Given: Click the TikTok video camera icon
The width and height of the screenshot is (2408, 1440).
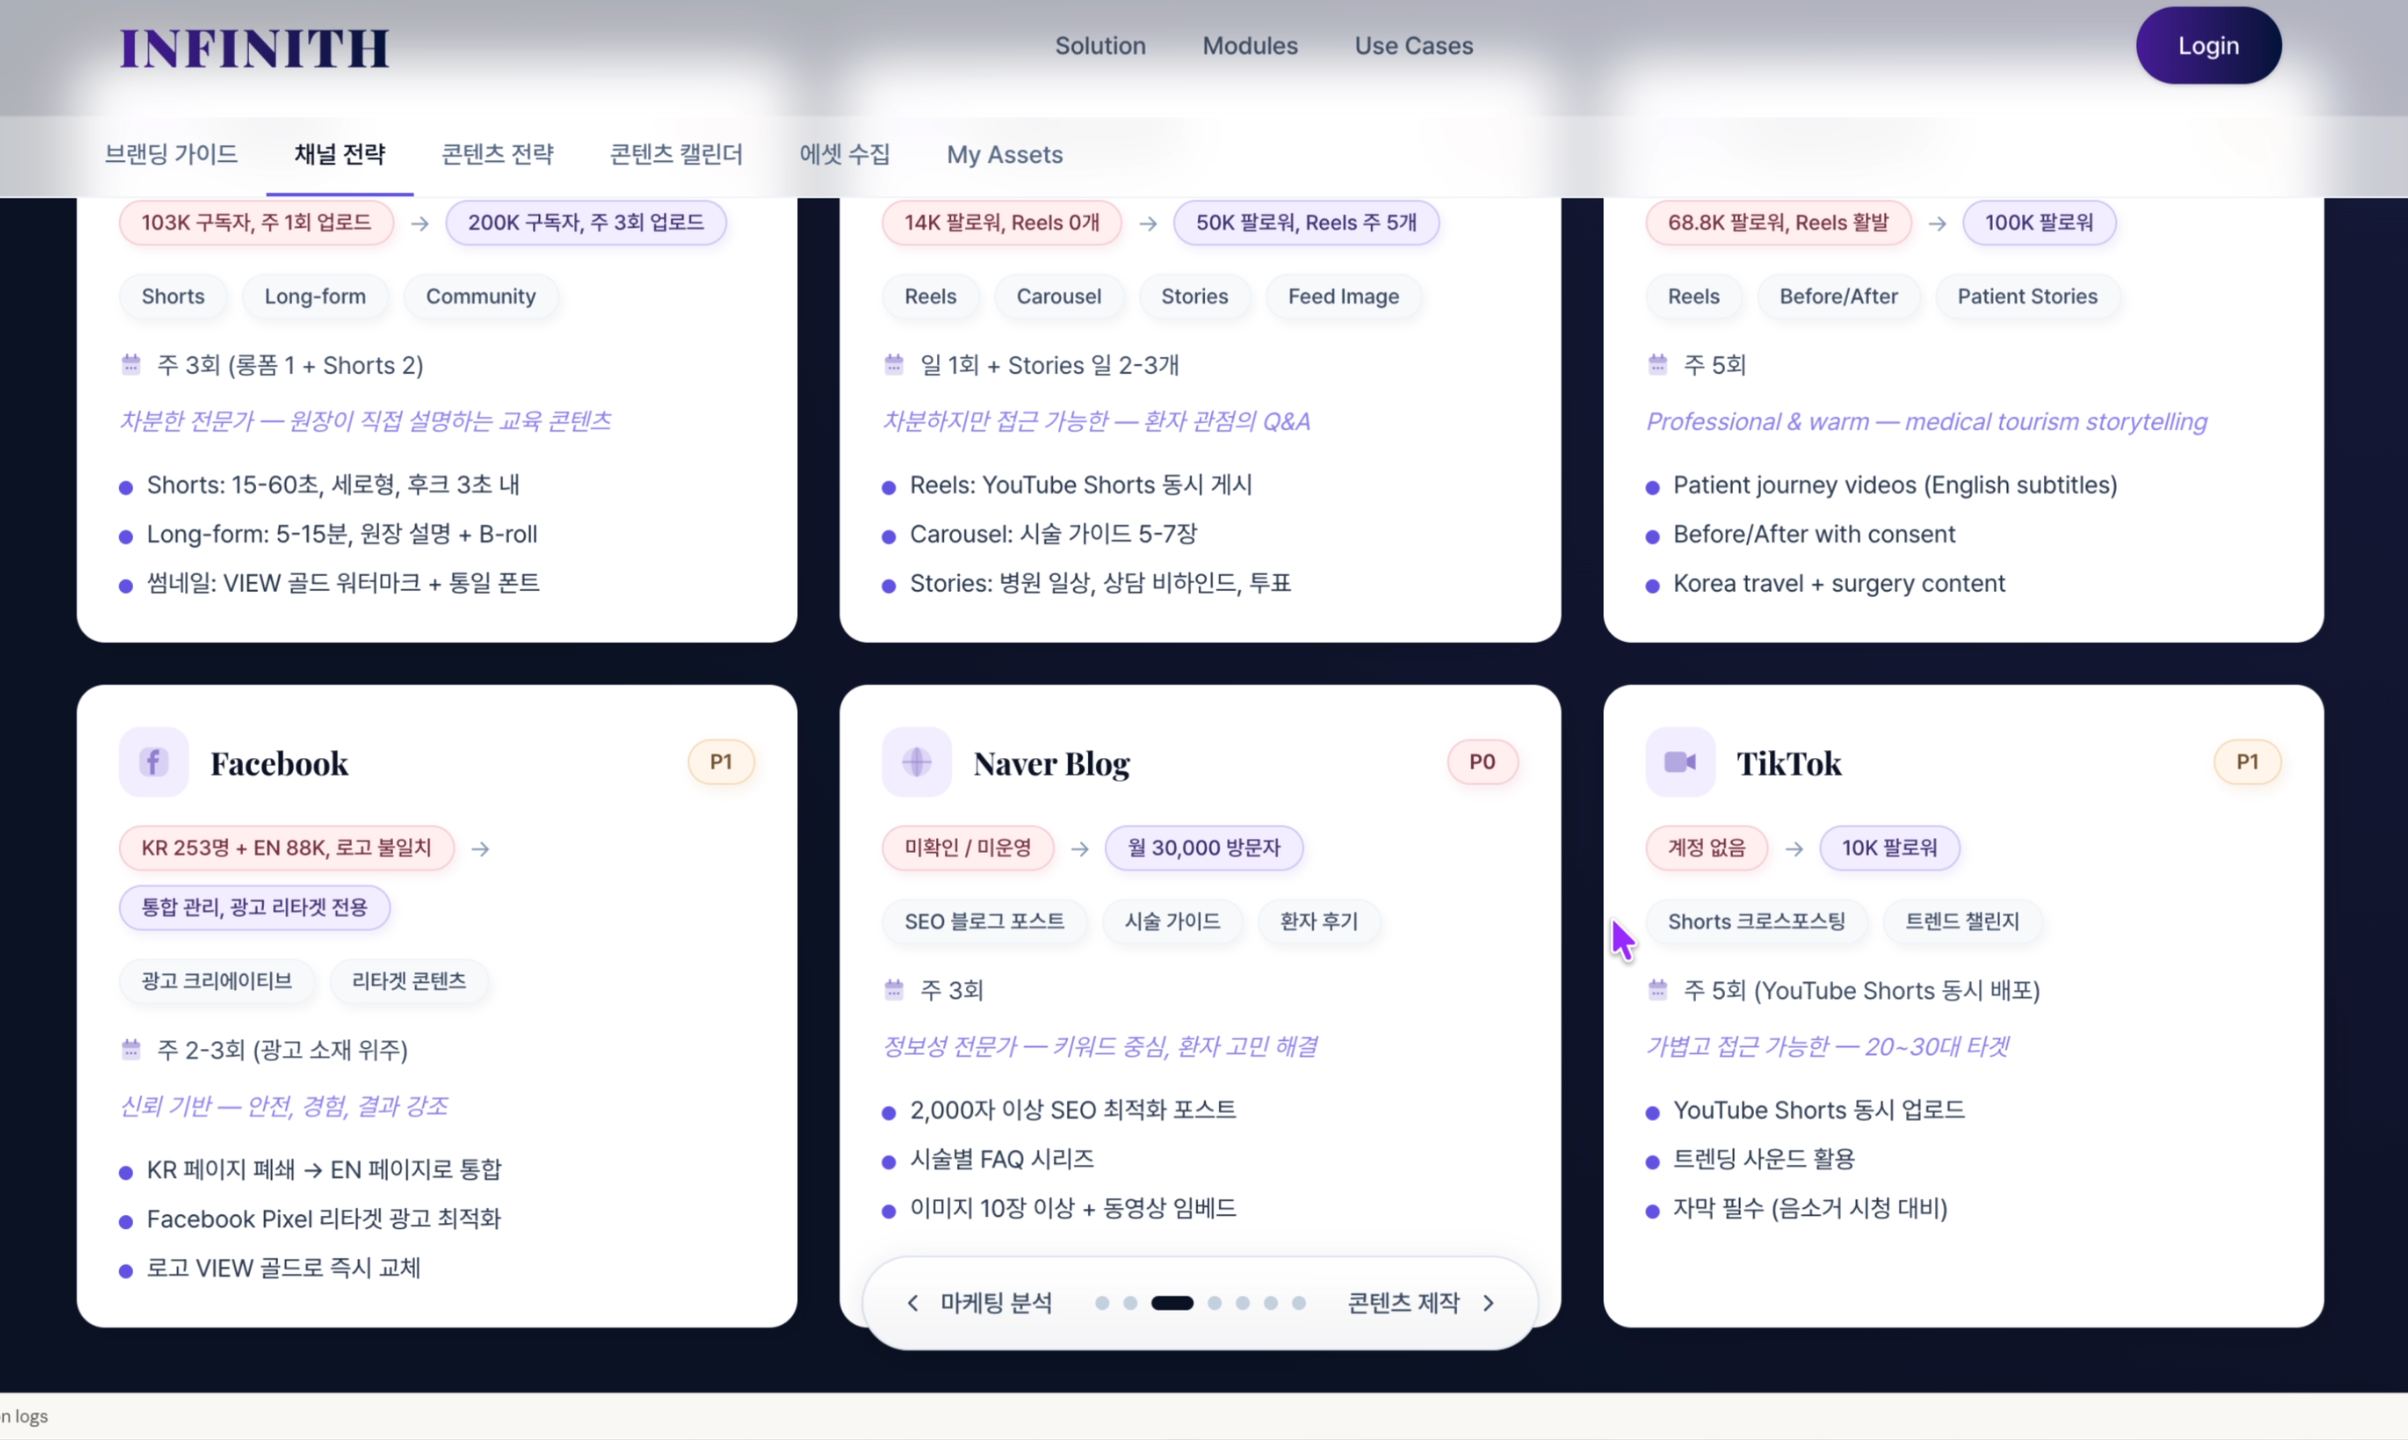Looking at the screenshot, I should click(x=1679, y=762).
